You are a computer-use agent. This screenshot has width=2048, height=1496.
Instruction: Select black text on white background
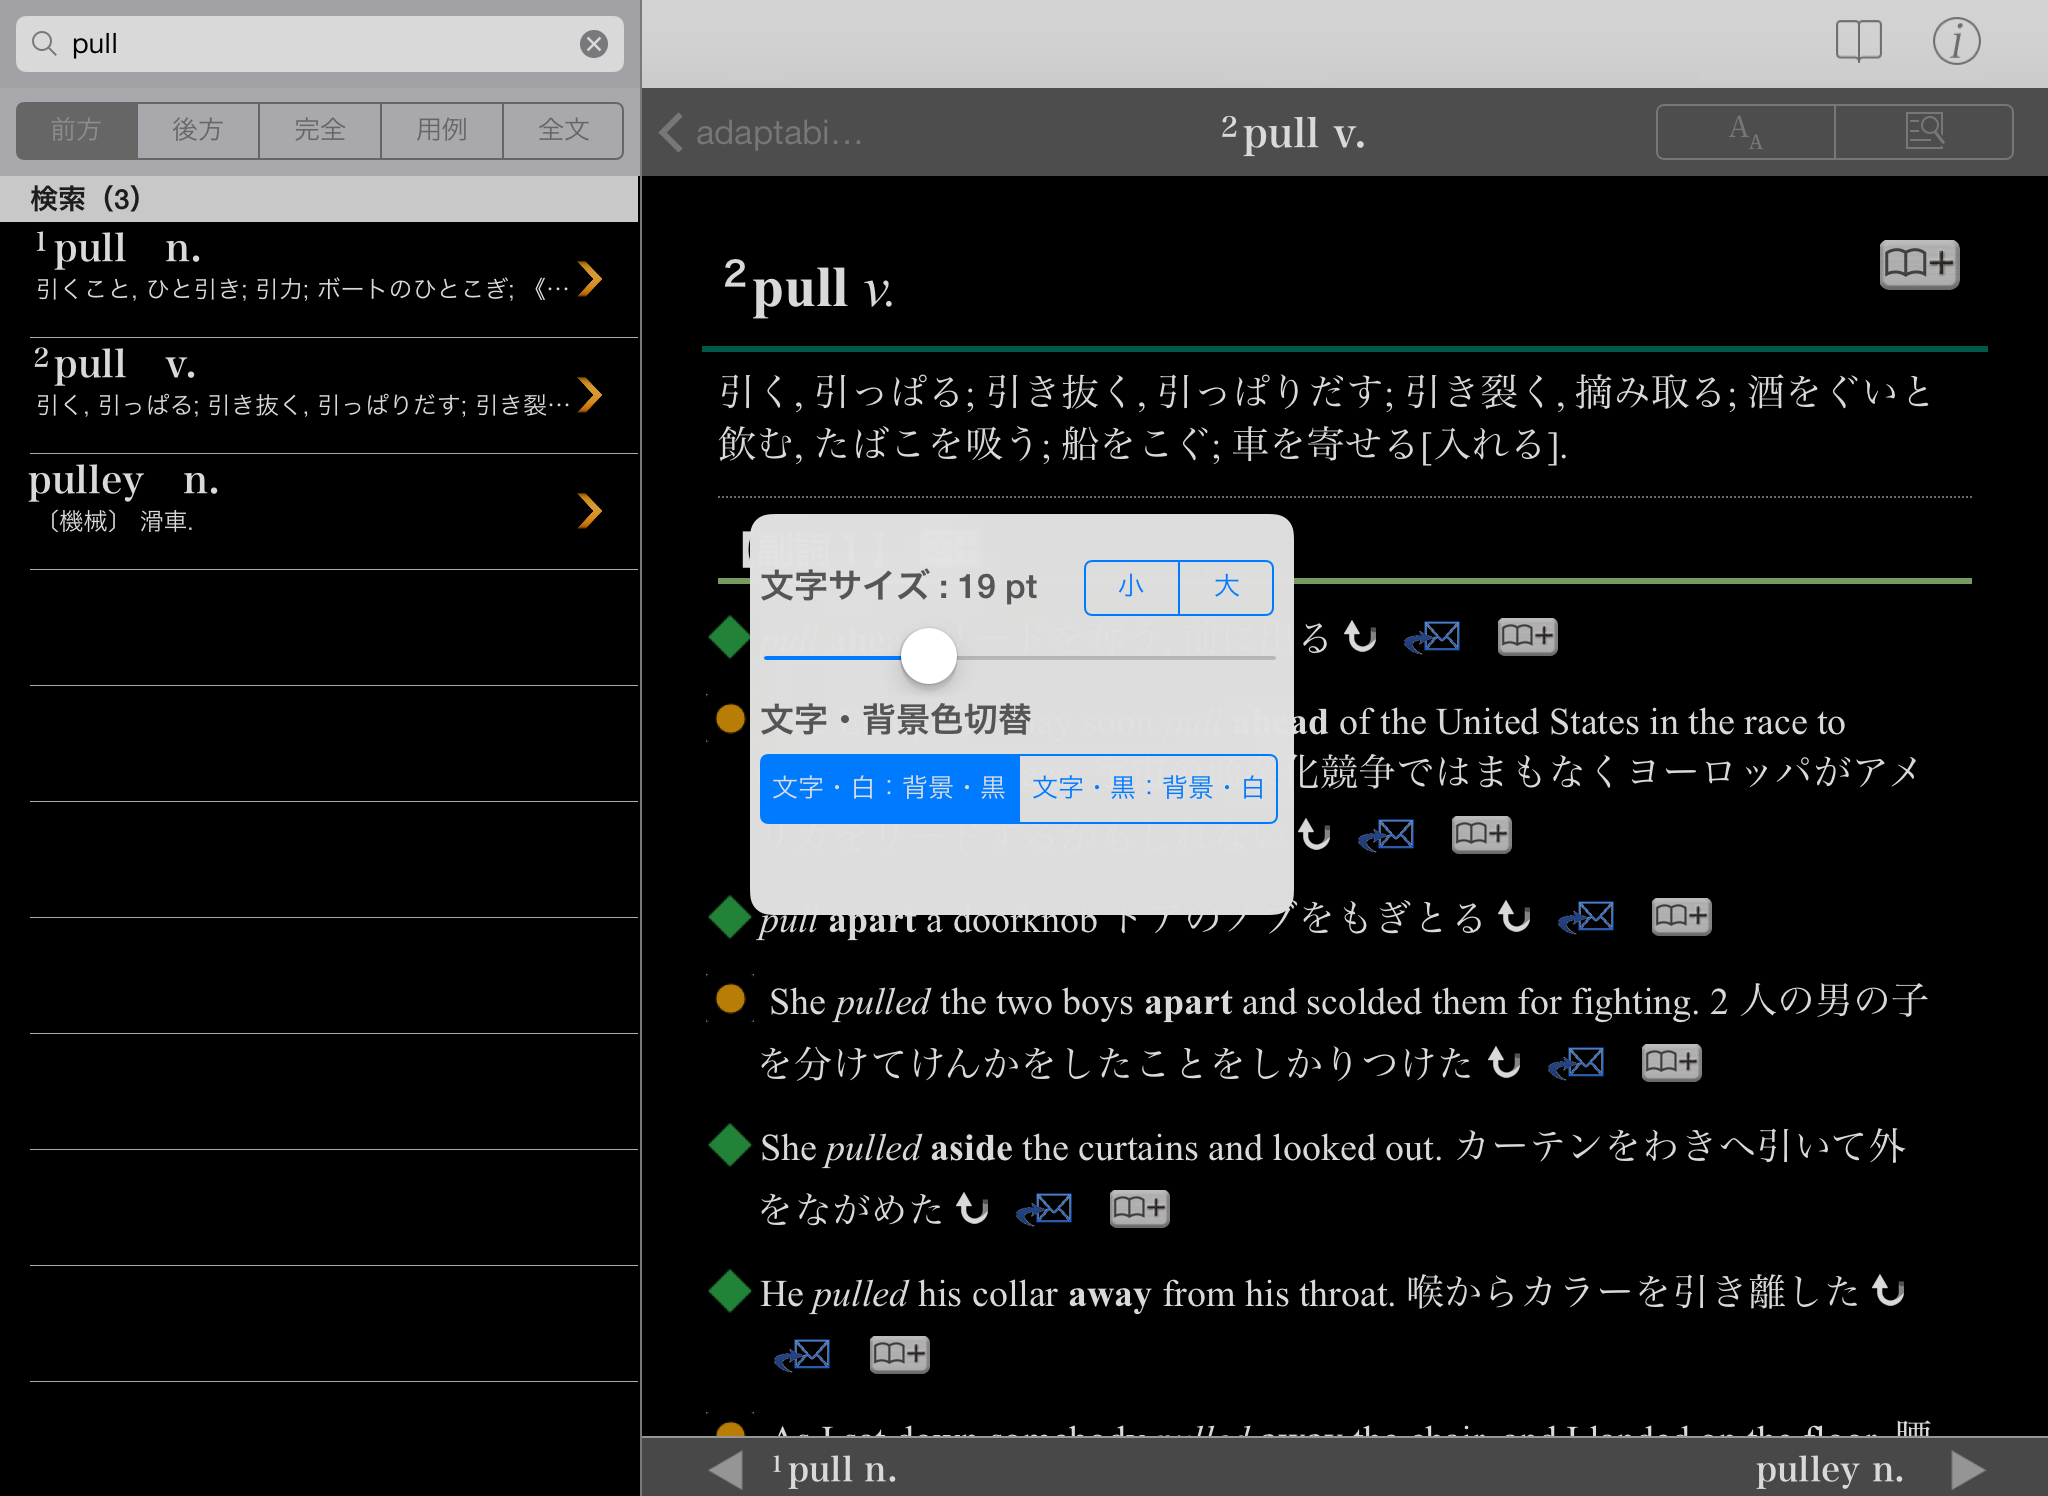[1147, 789]
